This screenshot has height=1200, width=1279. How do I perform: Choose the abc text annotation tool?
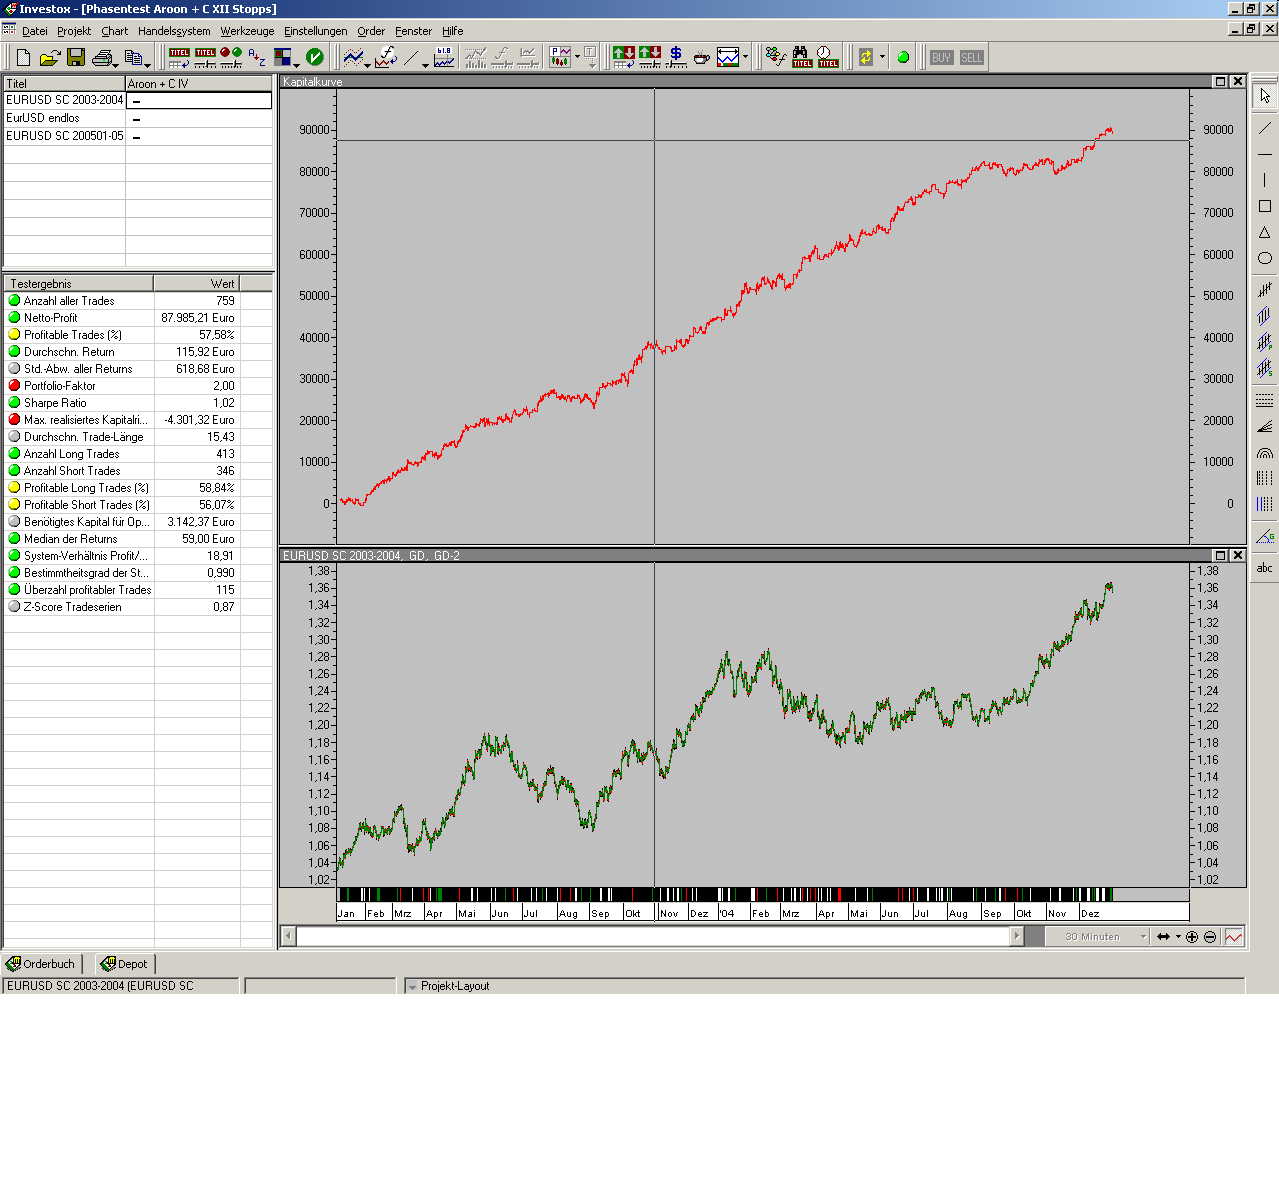[1264, 568]
